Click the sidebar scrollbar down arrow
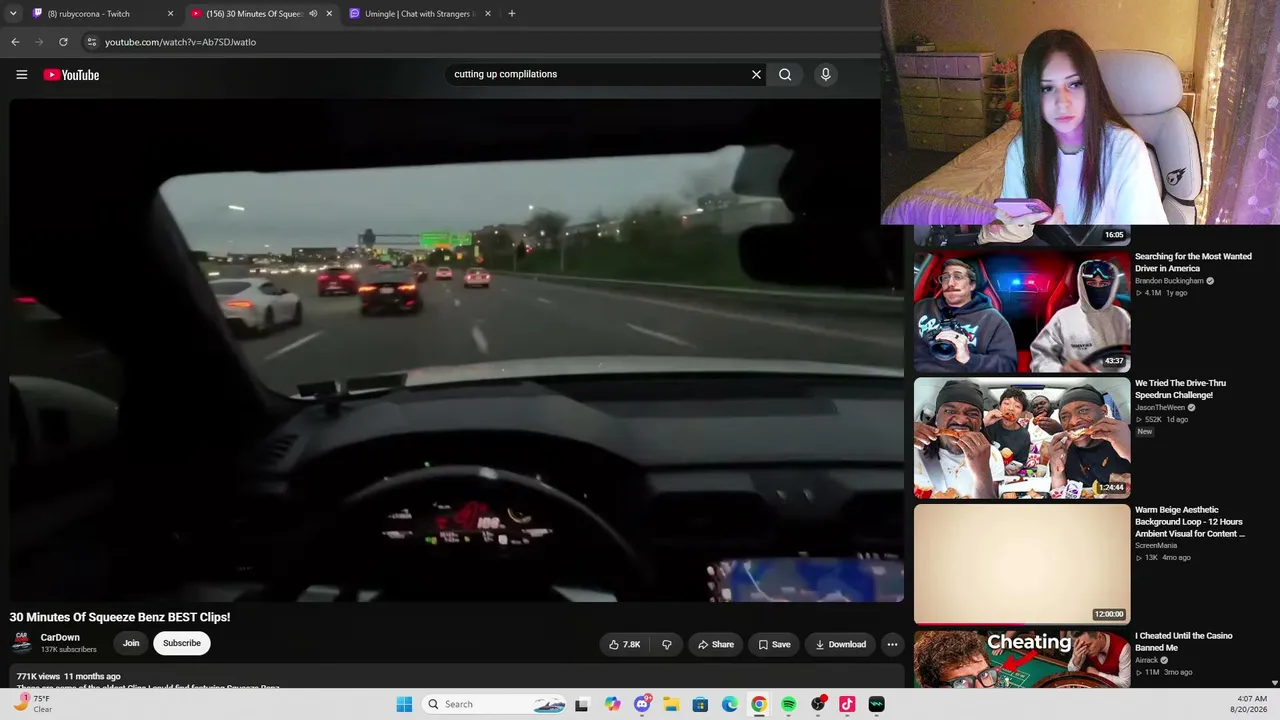The image size is (1280, 720). point(1274,683)
